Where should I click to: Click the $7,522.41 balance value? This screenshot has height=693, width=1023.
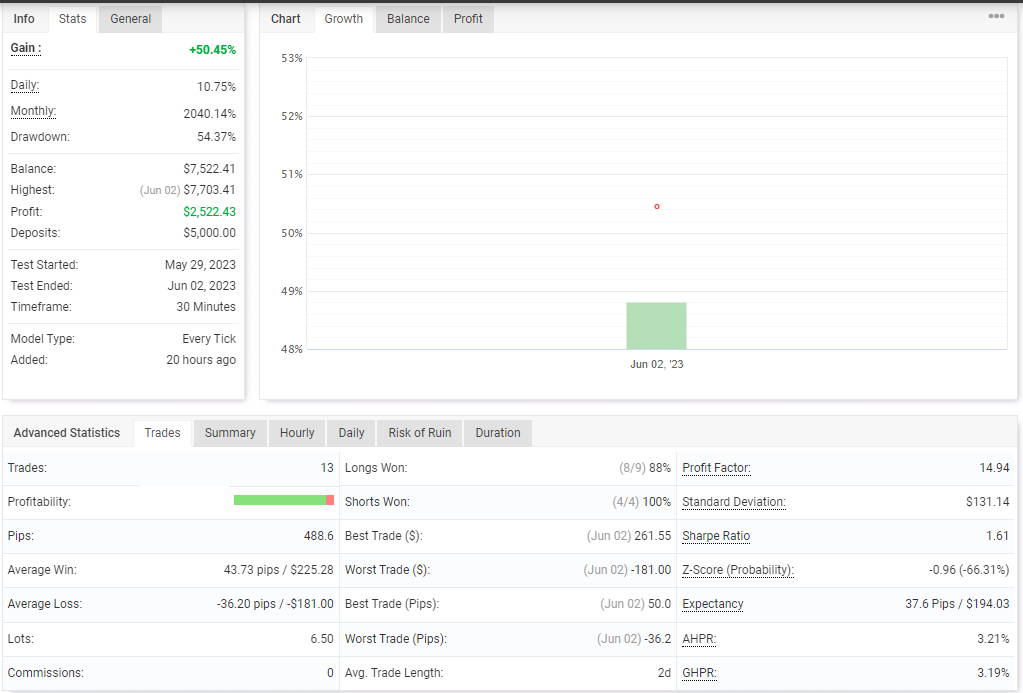[209, 168]
